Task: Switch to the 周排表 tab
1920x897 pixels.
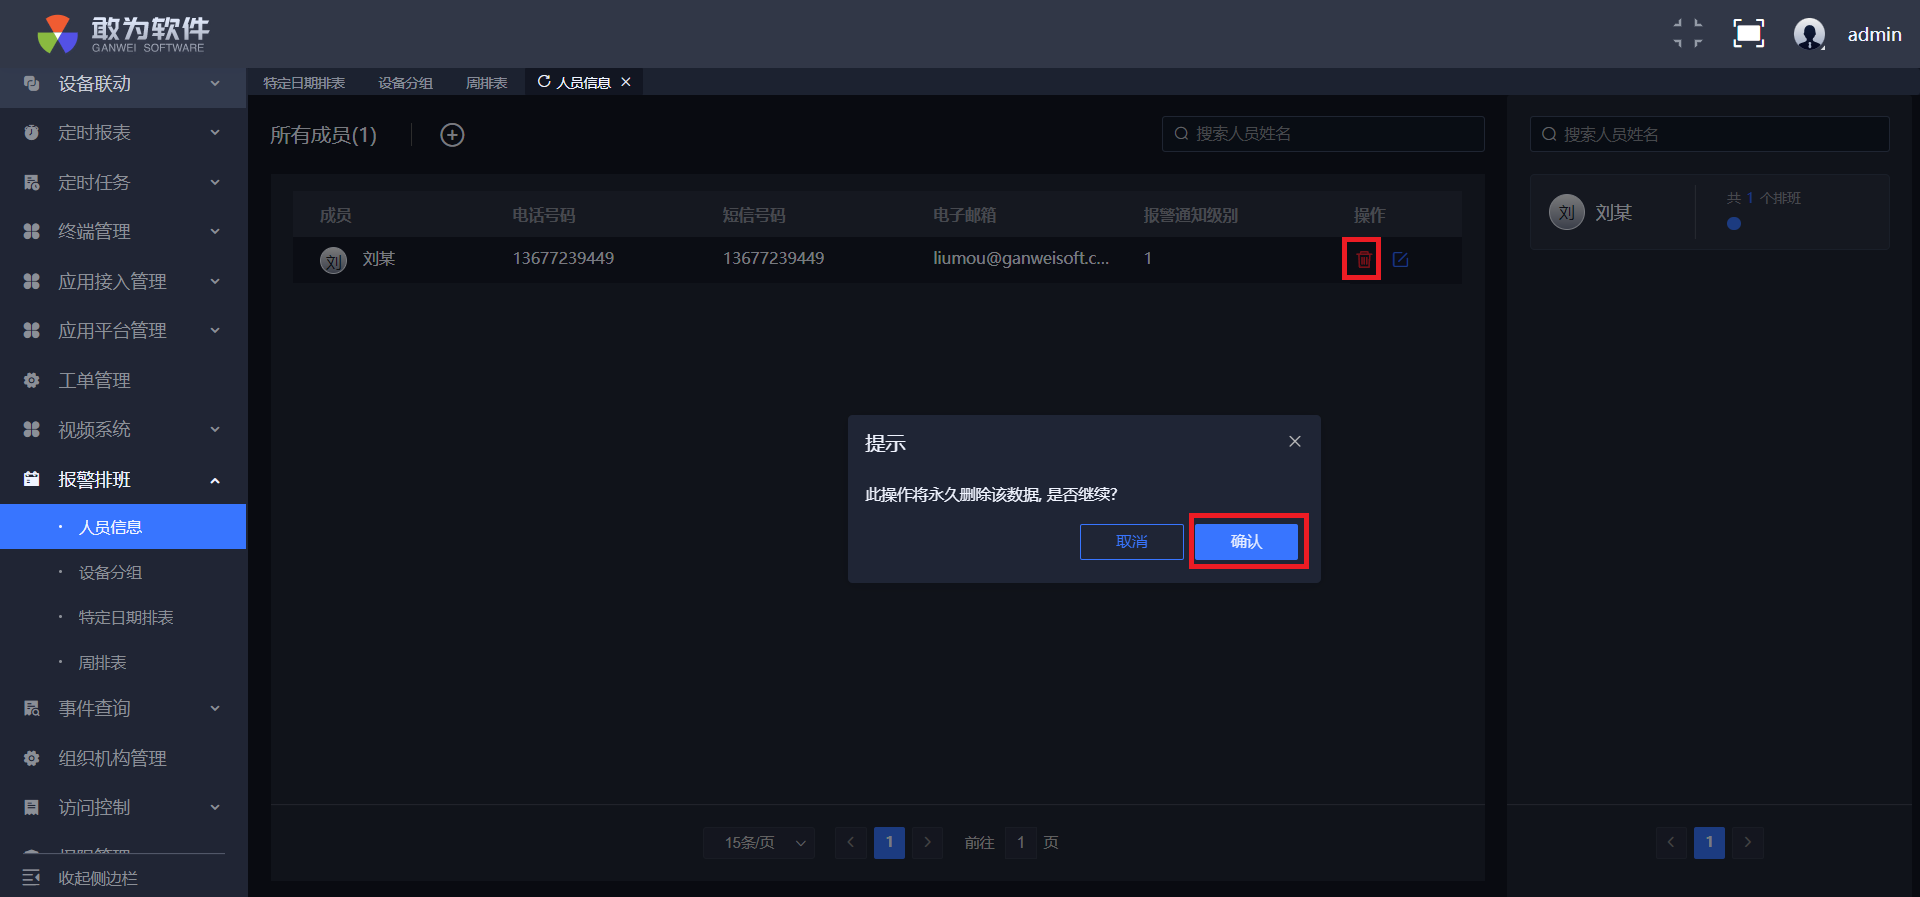Action: tap(486, 83)
